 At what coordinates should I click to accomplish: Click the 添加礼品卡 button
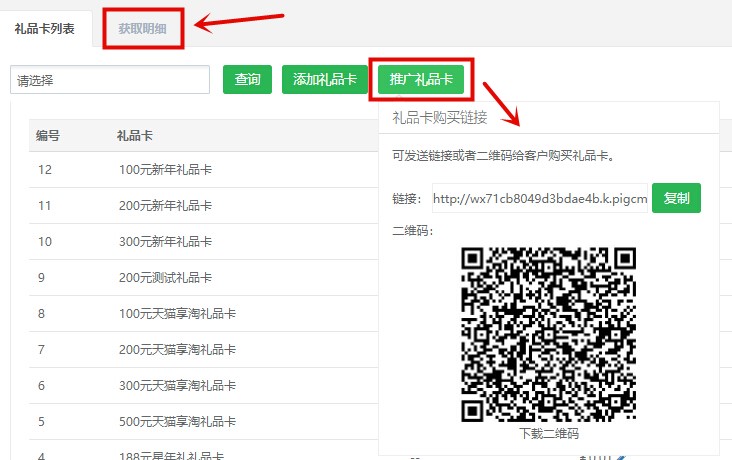pos(324,79)
